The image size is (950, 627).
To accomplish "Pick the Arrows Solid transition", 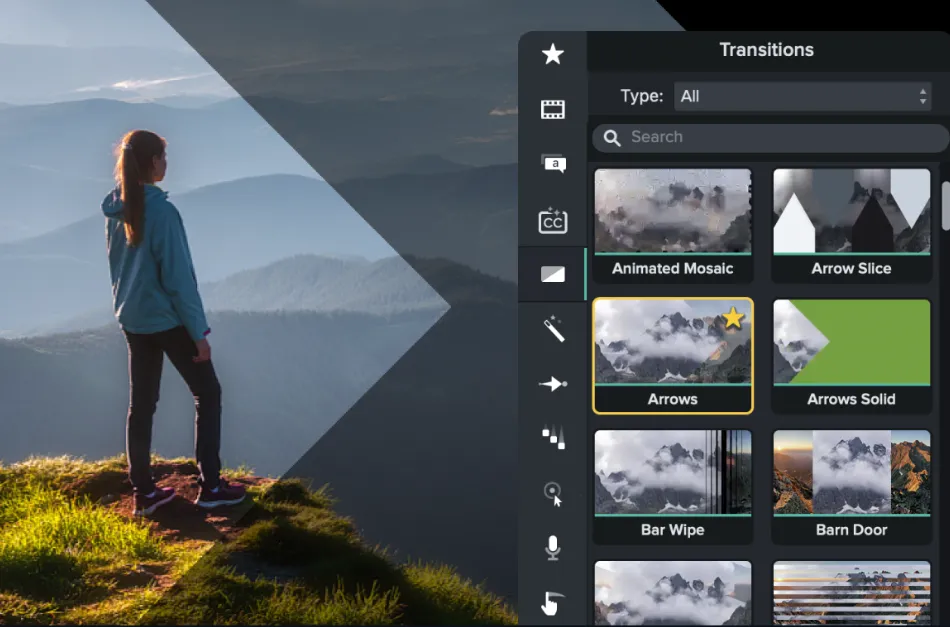I will point(851,354).
